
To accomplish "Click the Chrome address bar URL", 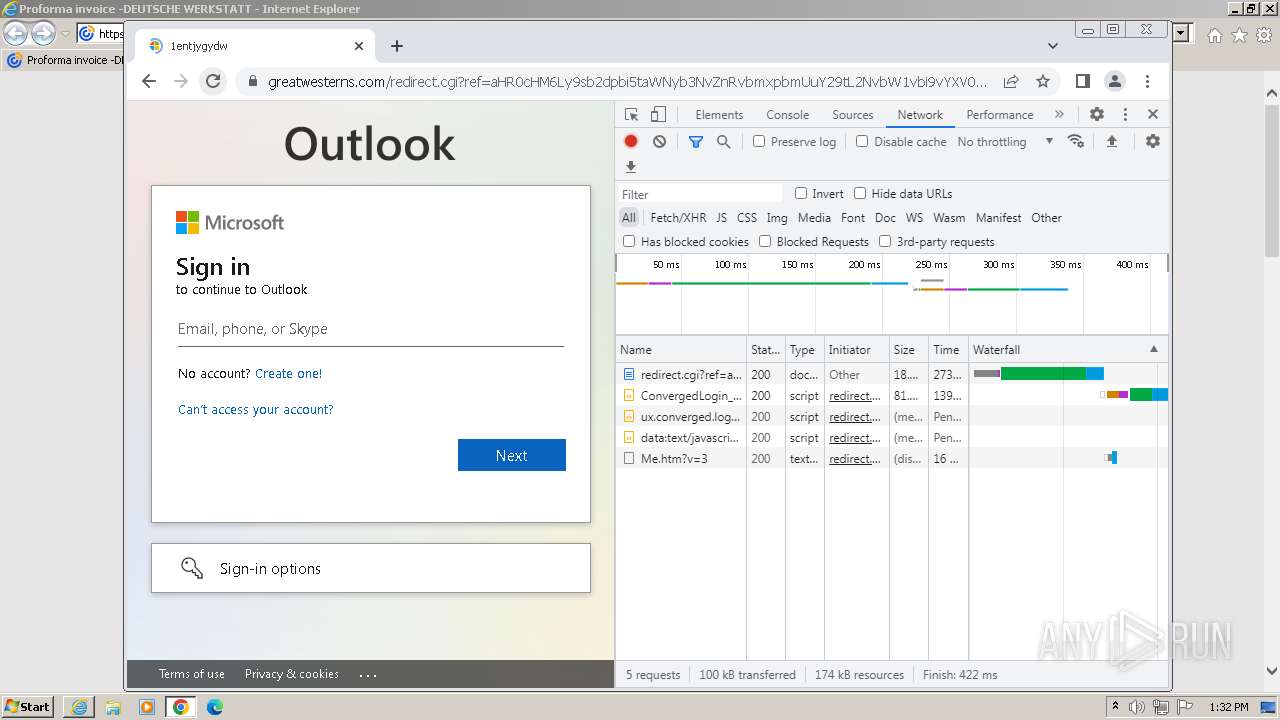I will point(627,82).
